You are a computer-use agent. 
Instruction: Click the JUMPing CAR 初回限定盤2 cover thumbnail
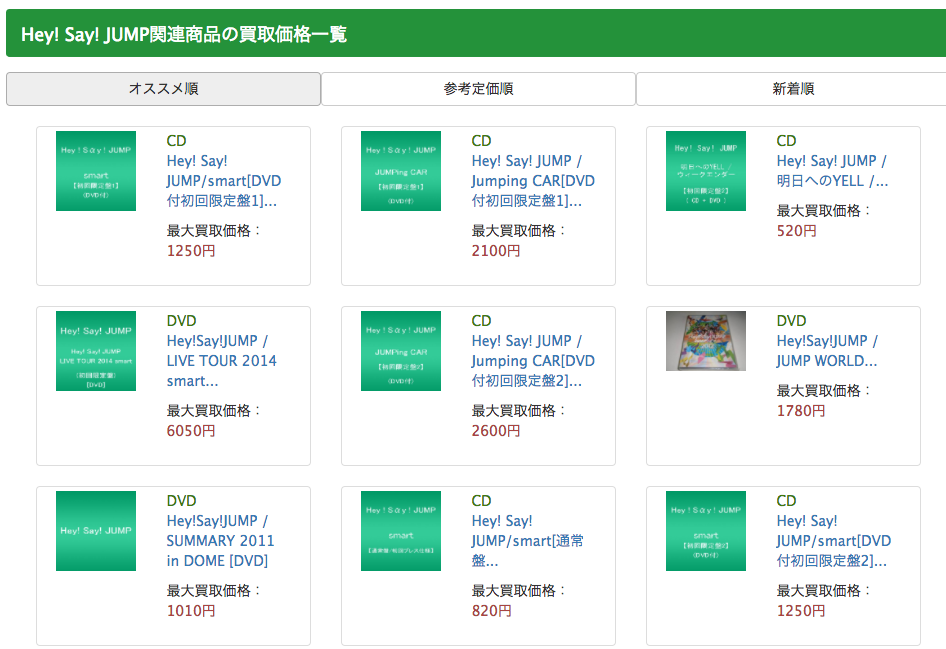click(x=401, y=351)
